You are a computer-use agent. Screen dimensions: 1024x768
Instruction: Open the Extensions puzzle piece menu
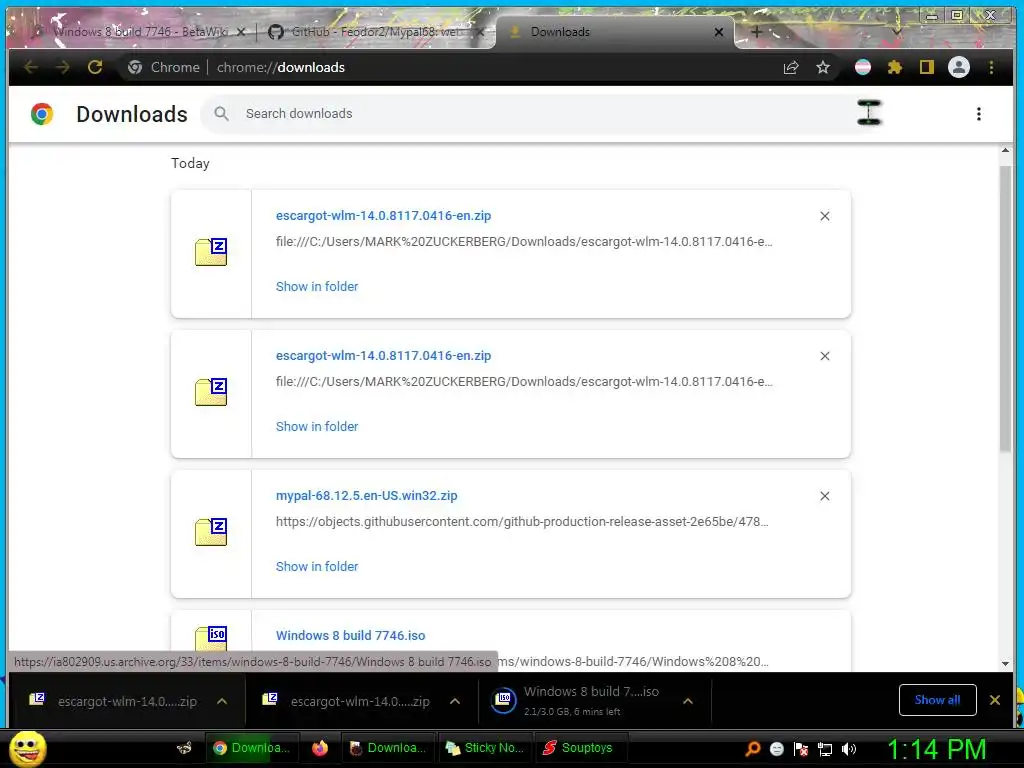coord(895,67)
